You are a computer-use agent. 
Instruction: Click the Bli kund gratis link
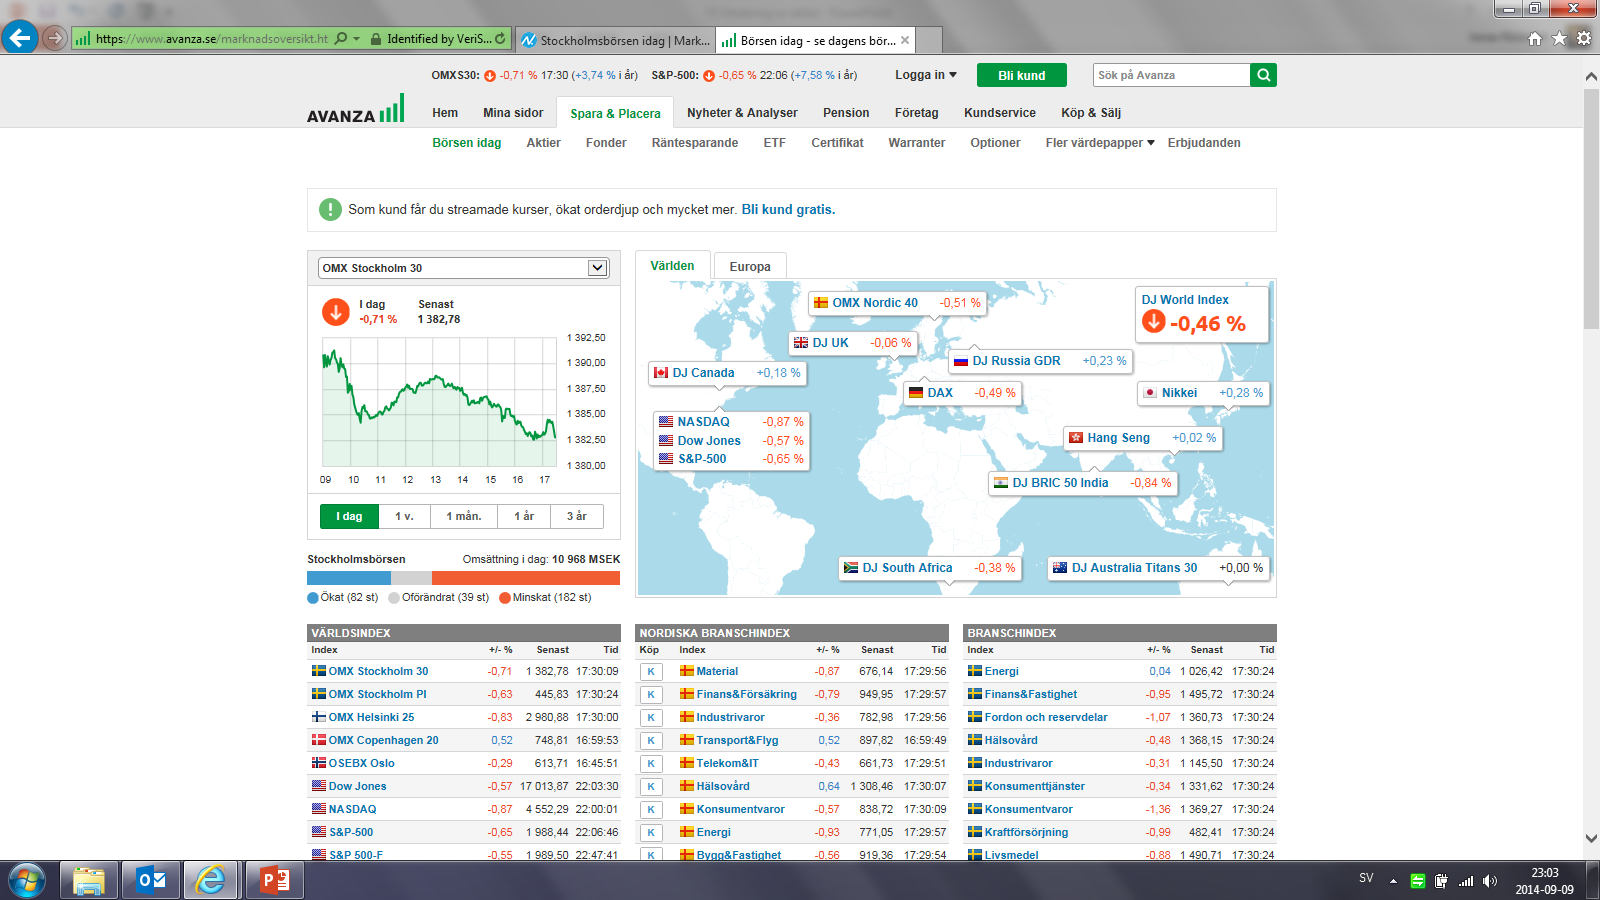coord(788,210)
